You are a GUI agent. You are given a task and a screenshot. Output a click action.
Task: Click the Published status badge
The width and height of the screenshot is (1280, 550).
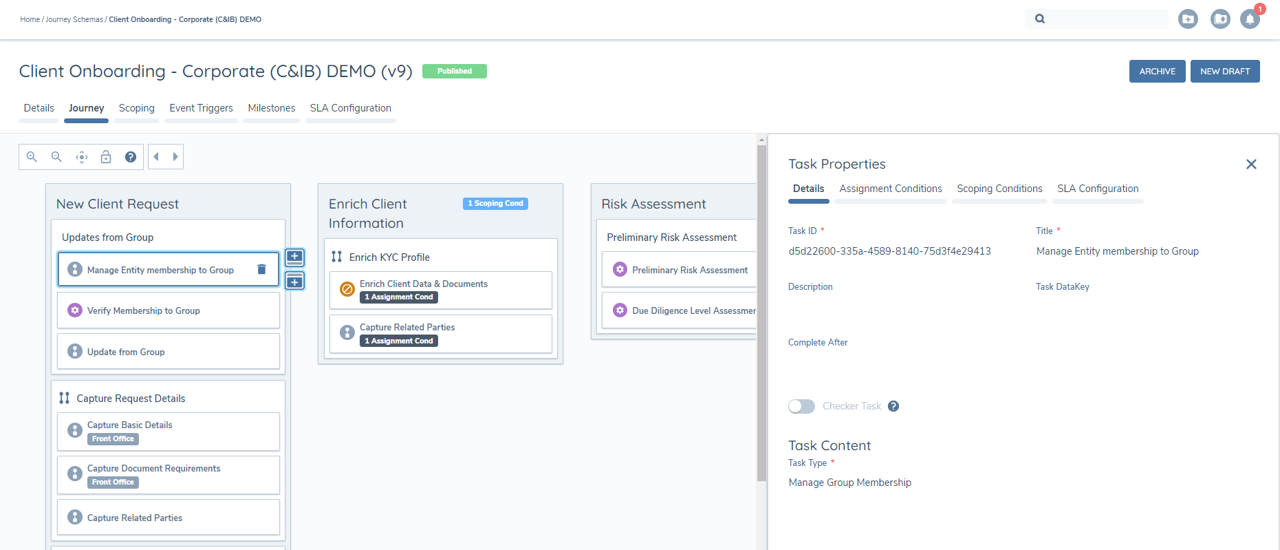(x=454, y=71)
